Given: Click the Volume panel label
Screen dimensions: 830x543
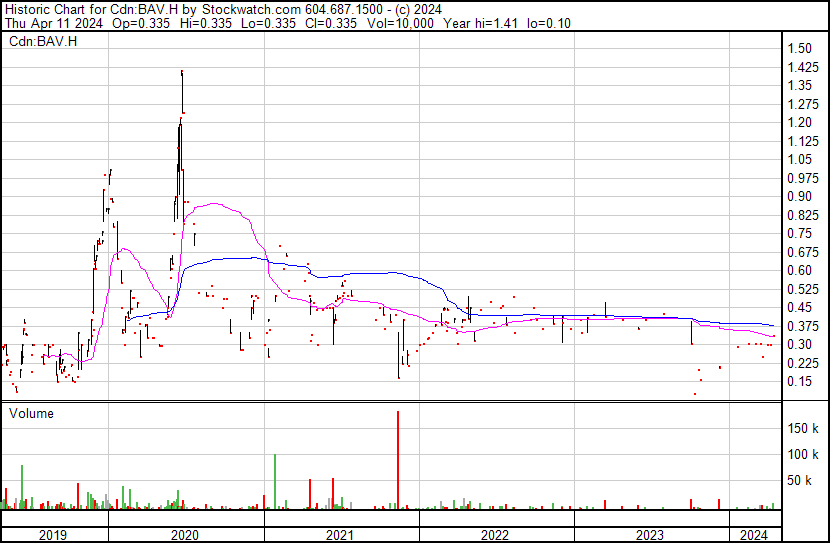Looking at the screenshot, I should click(x=31, y=413).
